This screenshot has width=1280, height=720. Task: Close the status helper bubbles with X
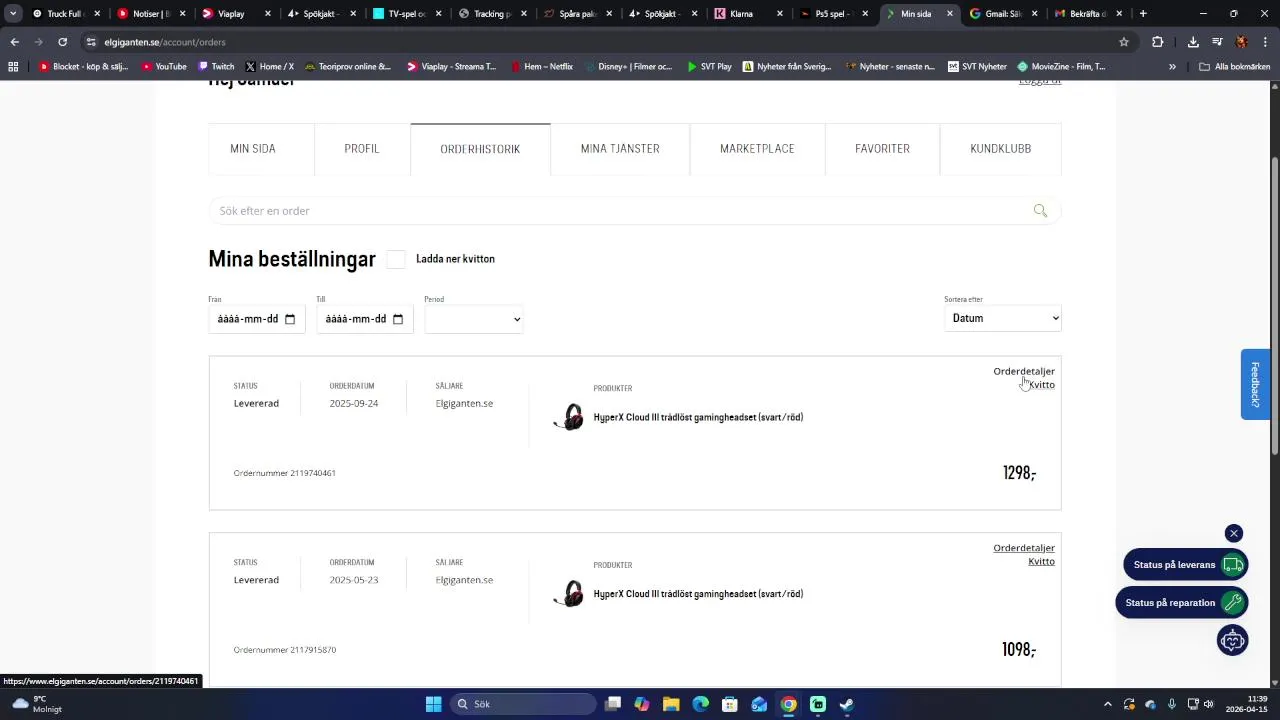click(x=1234, y=533)
